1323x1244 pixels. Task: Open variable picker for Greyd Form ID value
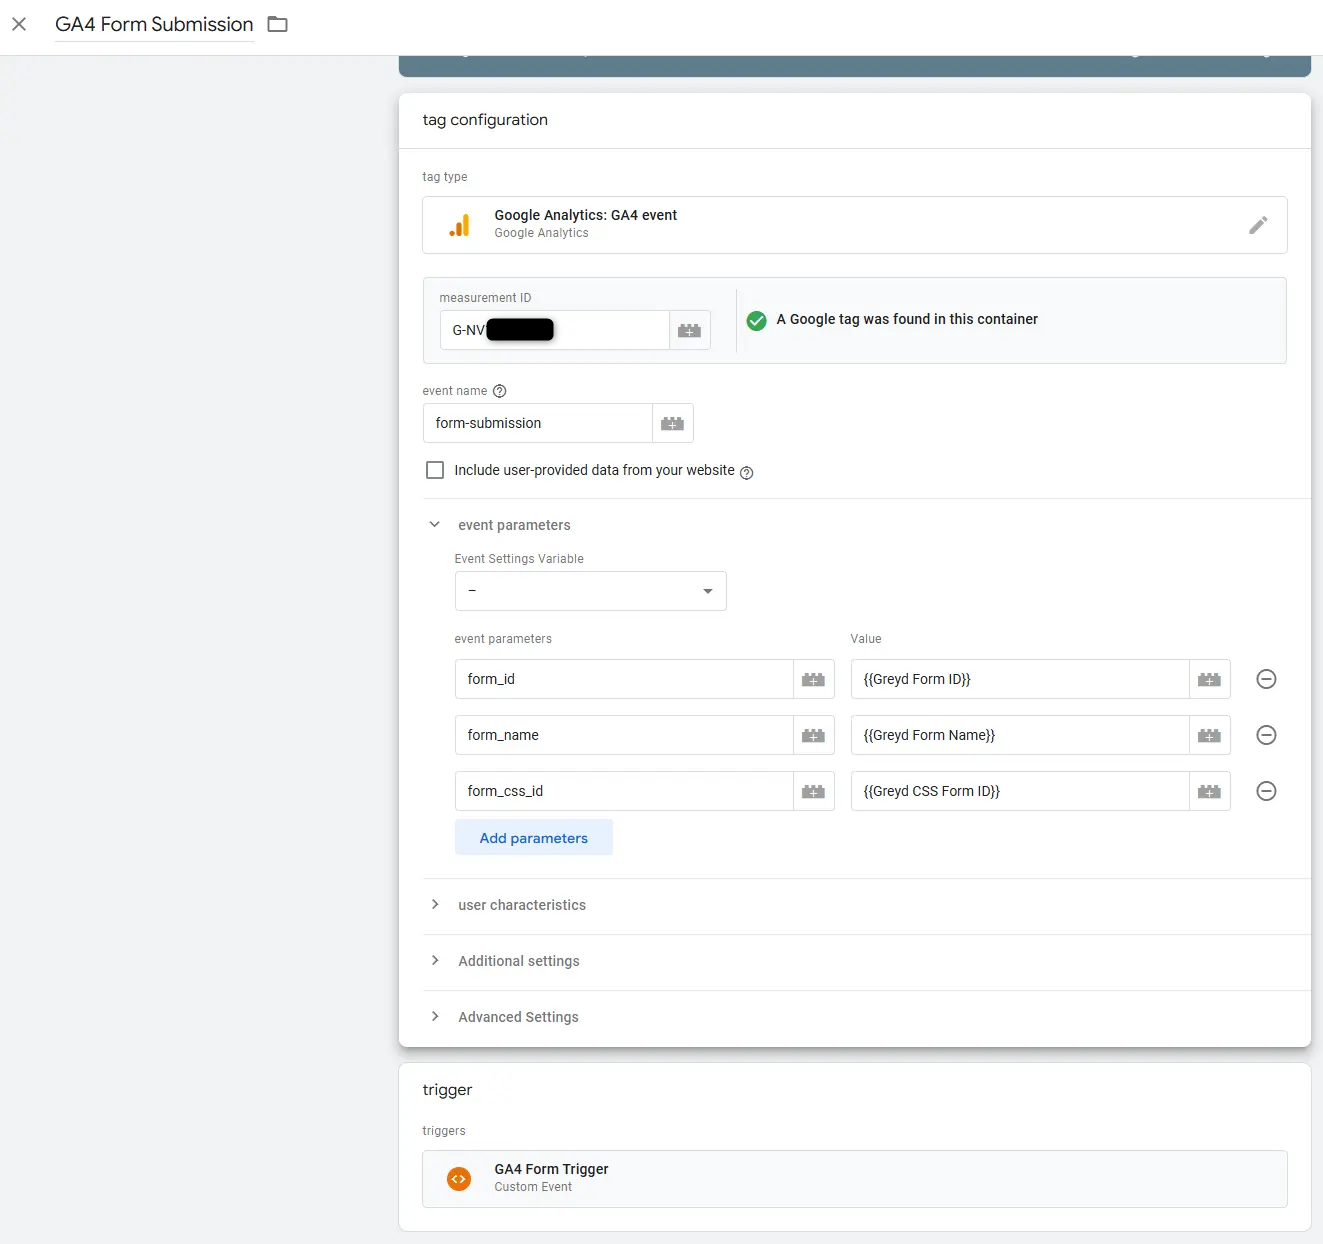1209,679
